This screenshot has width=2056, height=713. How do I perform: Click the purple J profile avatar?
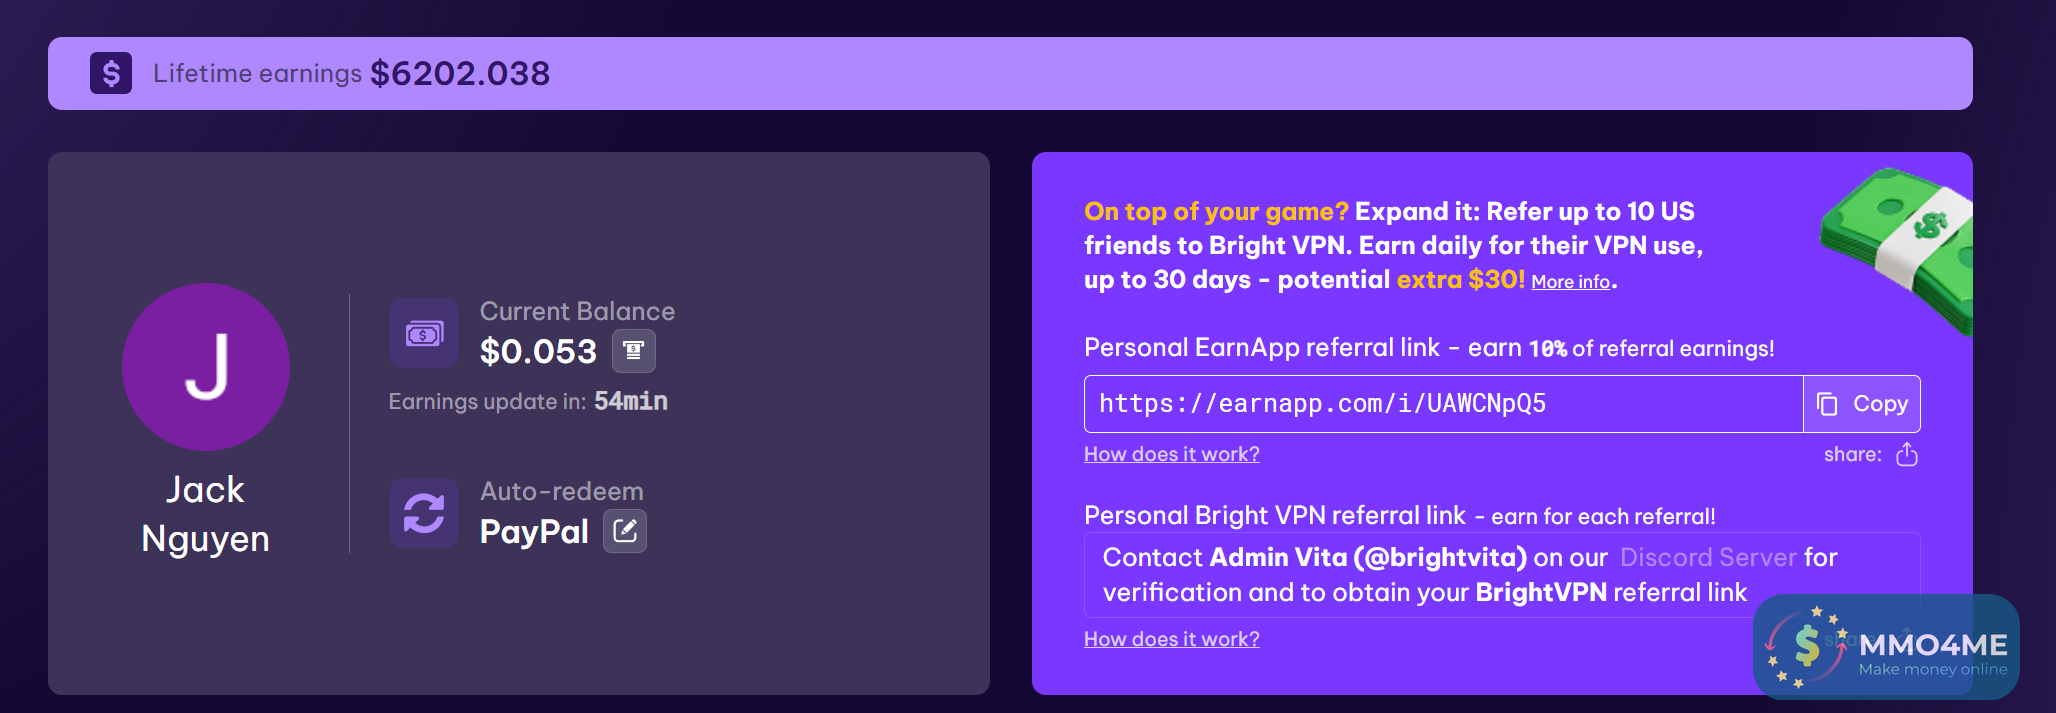click(x=206, y=367)
